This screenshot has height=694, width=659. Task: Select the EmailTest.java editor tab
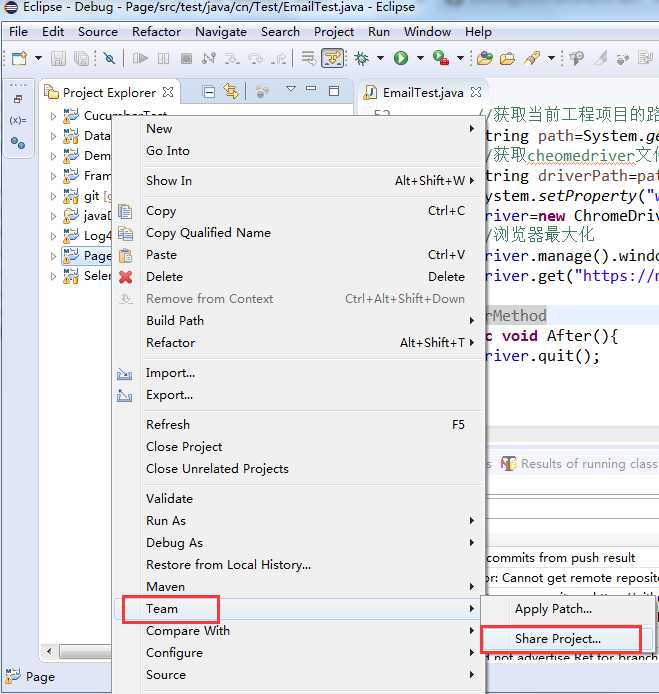[423, 93]
